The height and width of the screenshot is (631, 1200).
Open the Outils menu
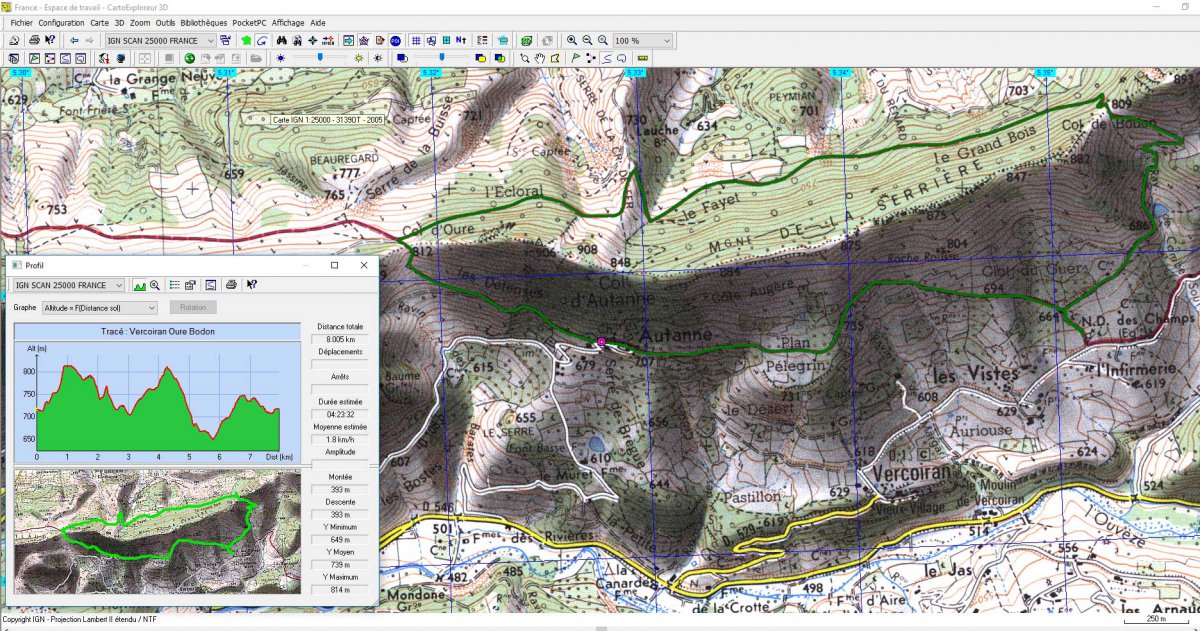(x=166, y=22)
